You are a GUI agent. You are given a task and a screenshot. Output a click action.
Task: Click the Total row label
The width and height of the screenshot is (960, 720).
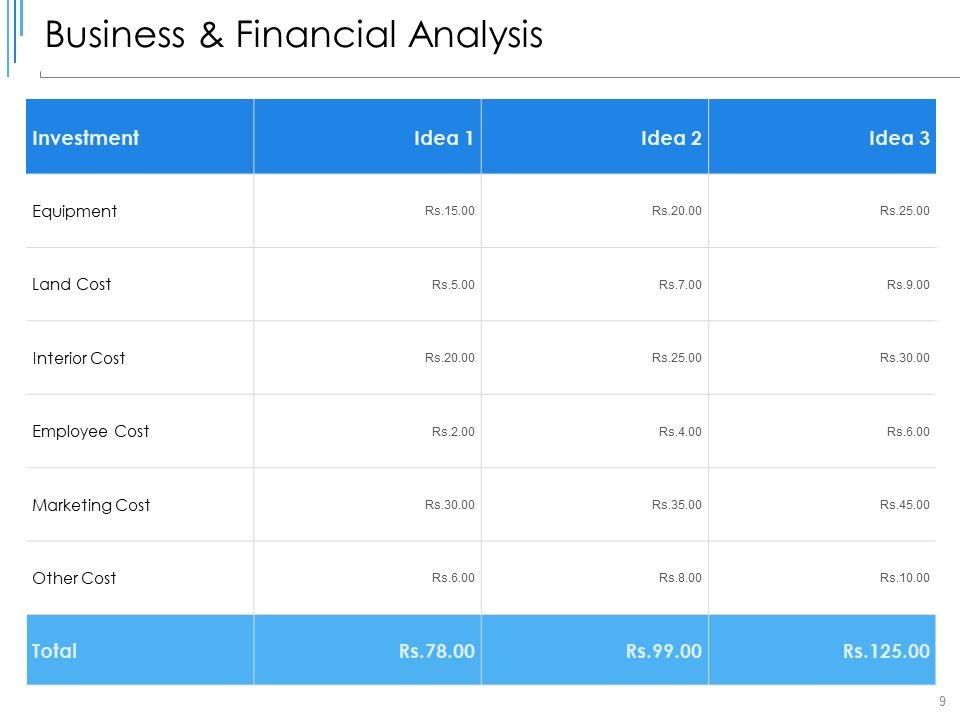pyautogui.click(x=55, y=651)
